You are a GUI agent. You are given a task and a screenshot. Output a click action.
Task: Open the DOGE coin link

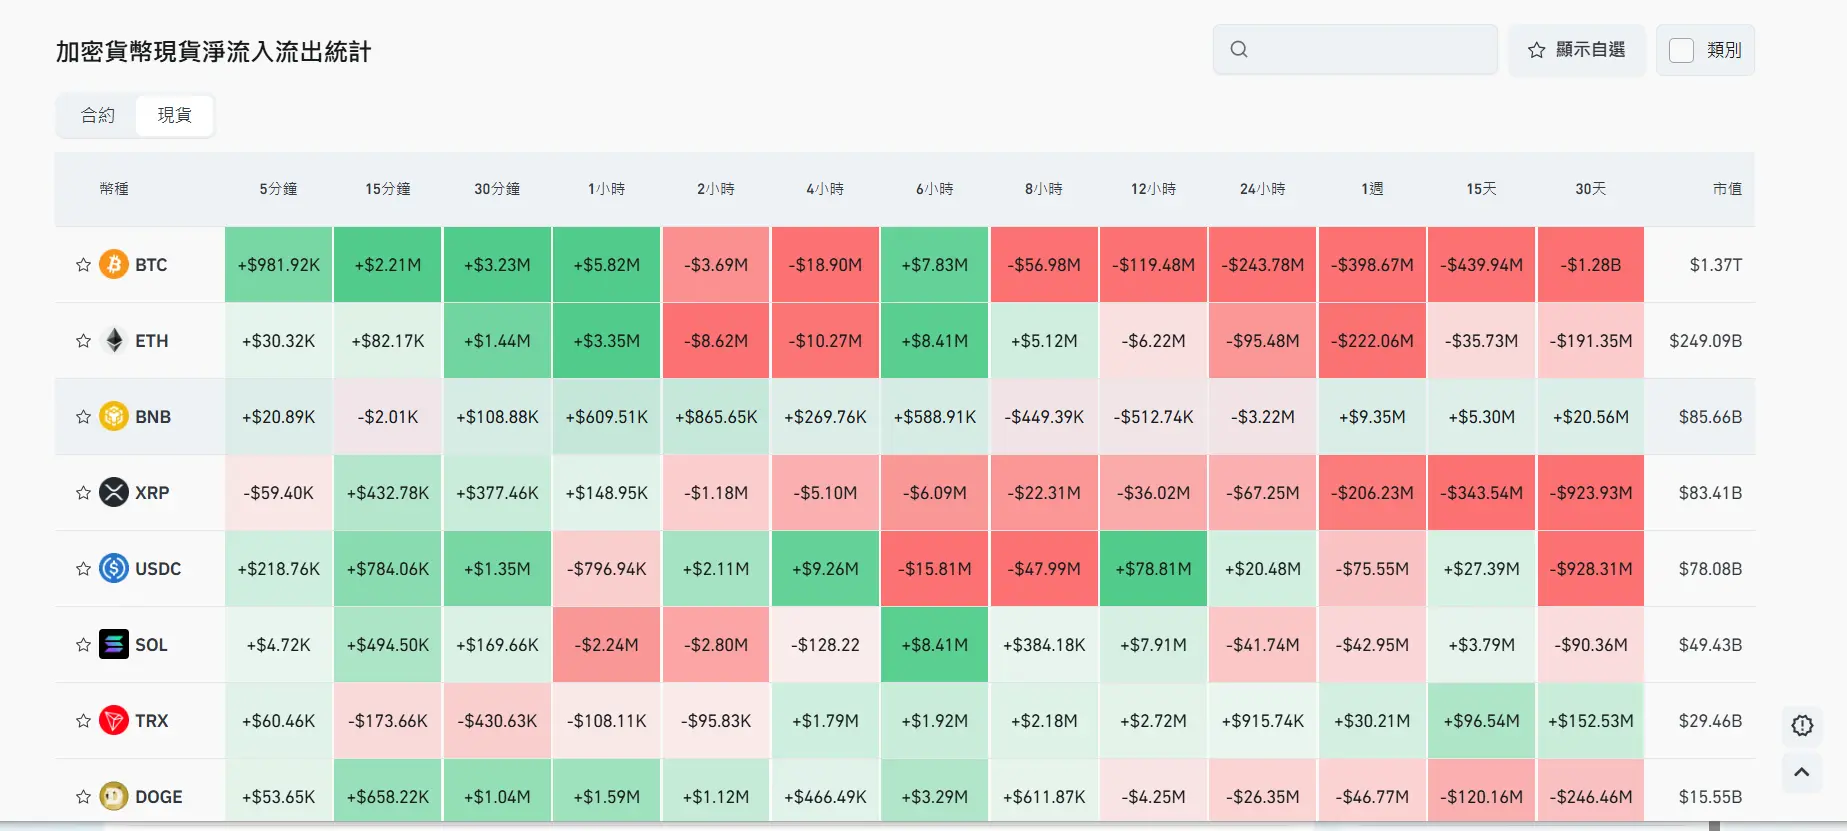point(159,797)
